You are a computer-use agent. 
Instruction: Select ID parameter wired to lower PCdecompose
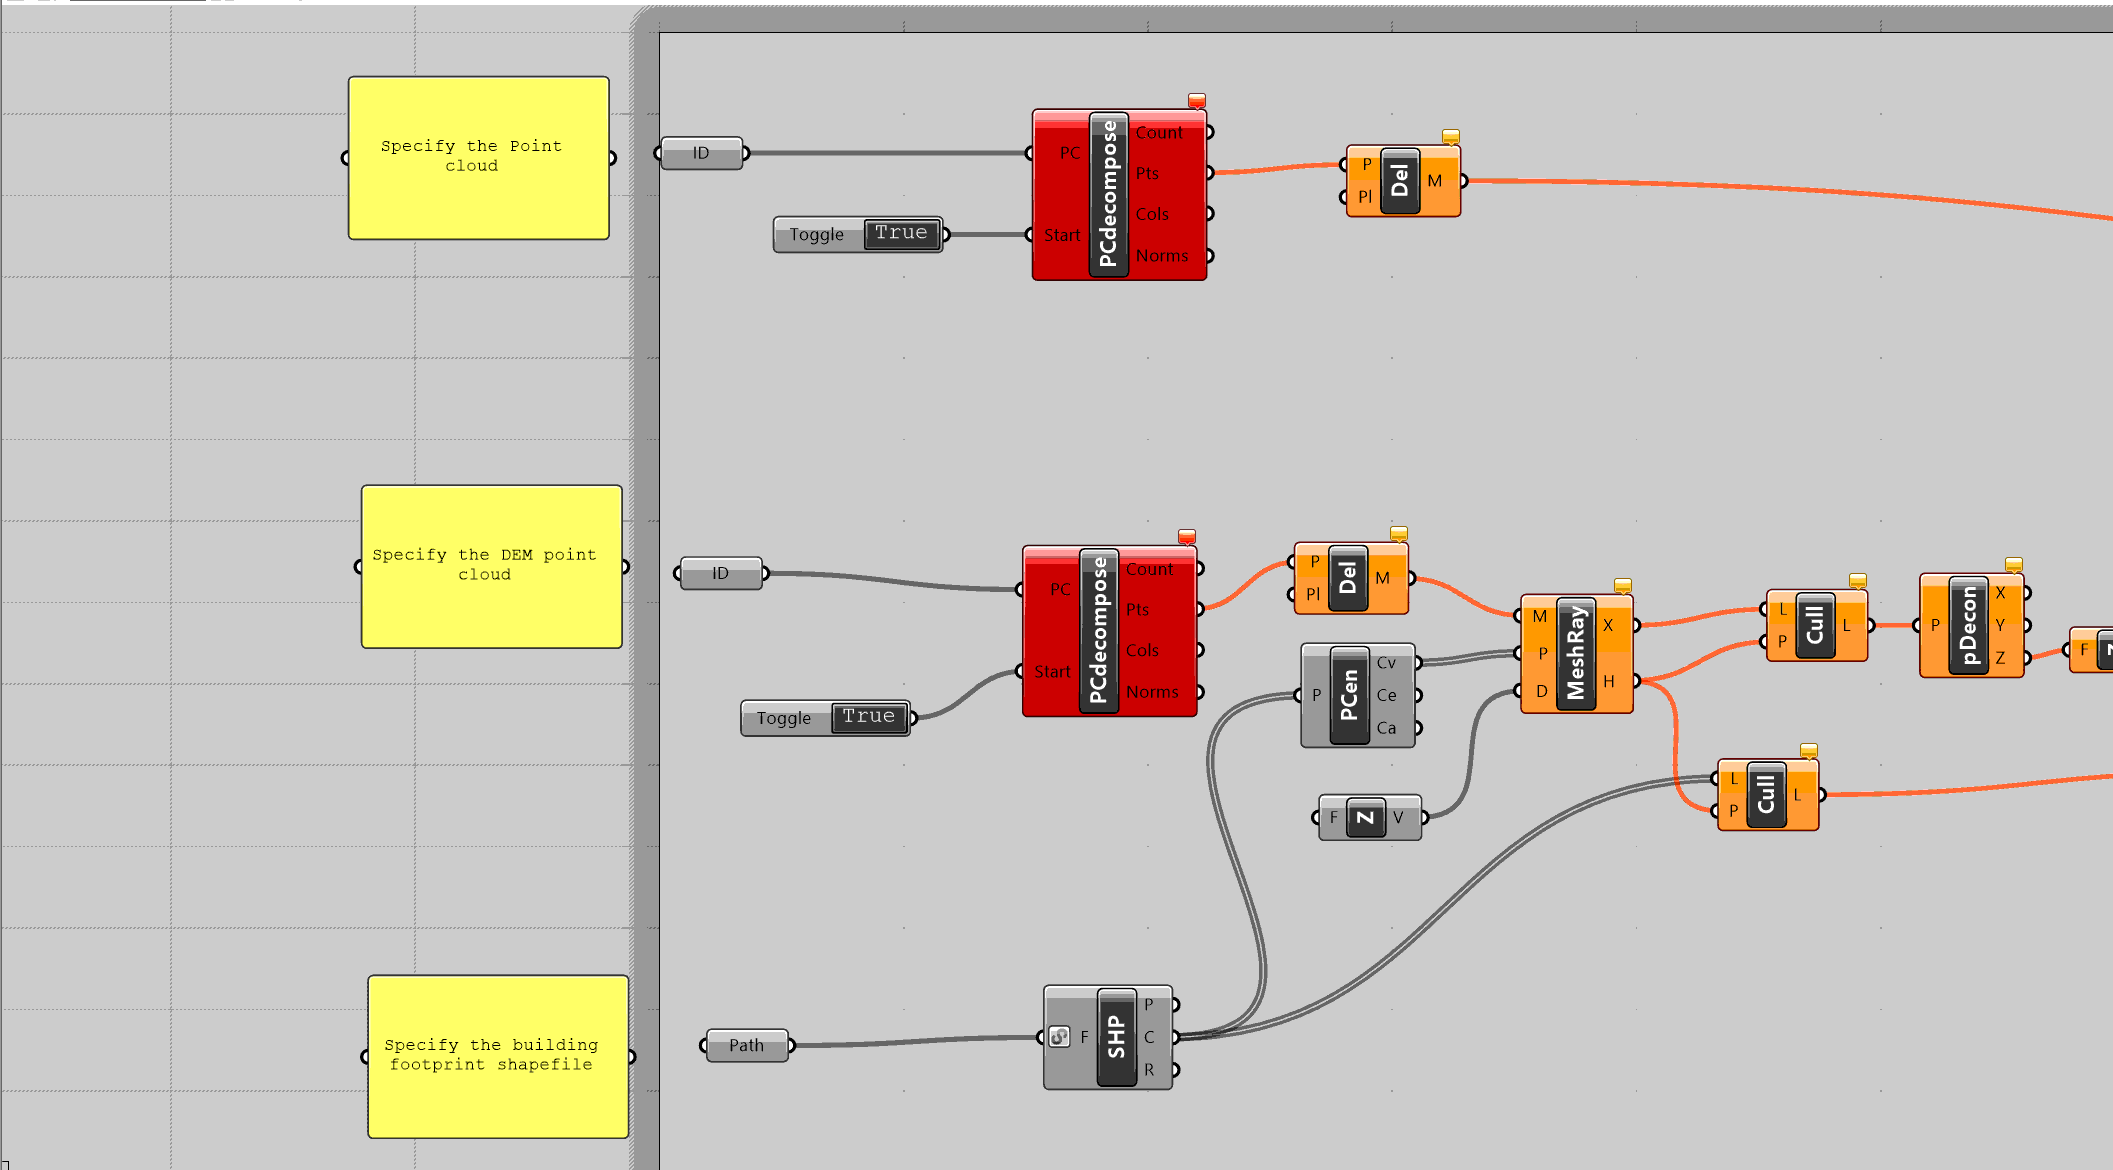[x=720, y=573]
